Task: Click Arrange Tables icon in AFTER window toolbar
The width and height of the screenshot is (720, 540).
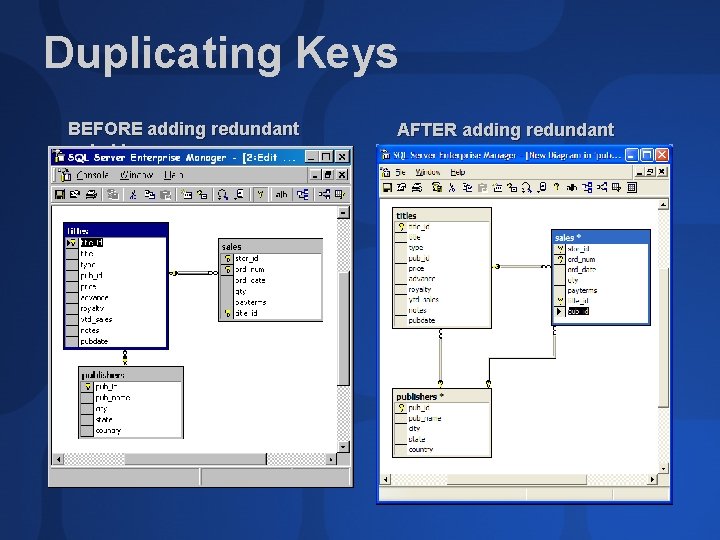Action: 587,187
